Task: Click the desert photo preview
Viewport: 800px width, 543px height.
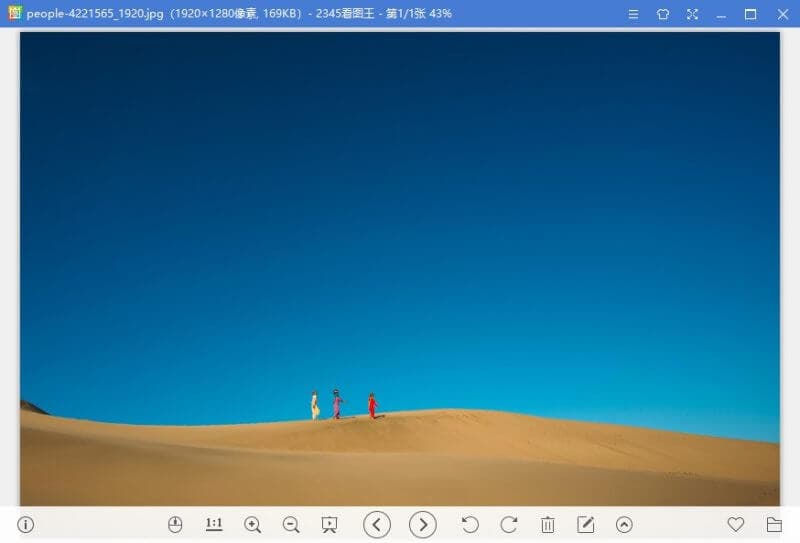Action: (400, 269)
